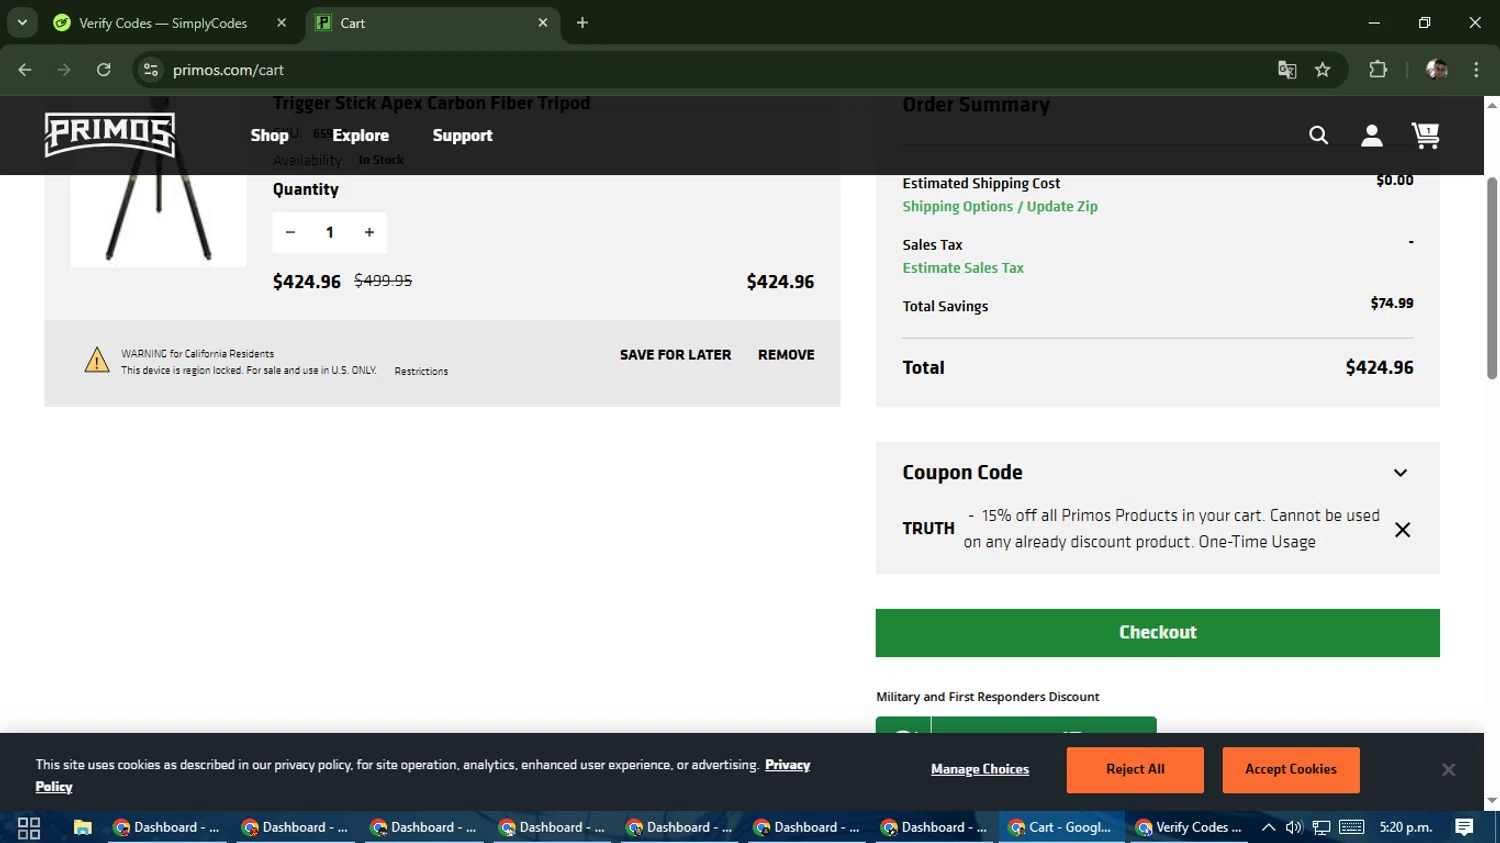
Task: Click Reject All cookies button
Action: [1135, 770]
